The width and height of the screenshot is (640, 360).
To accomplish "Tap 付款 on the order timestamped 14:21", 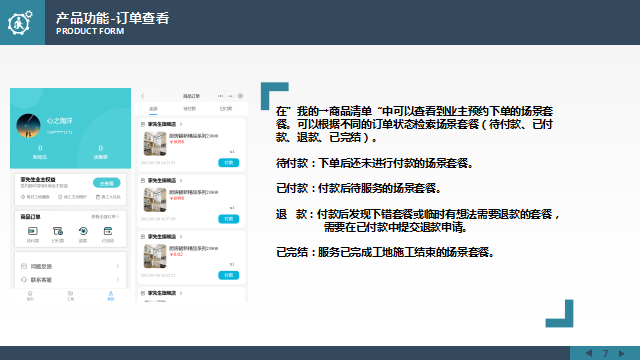I will pyautogui.click(x=229, y=162).
